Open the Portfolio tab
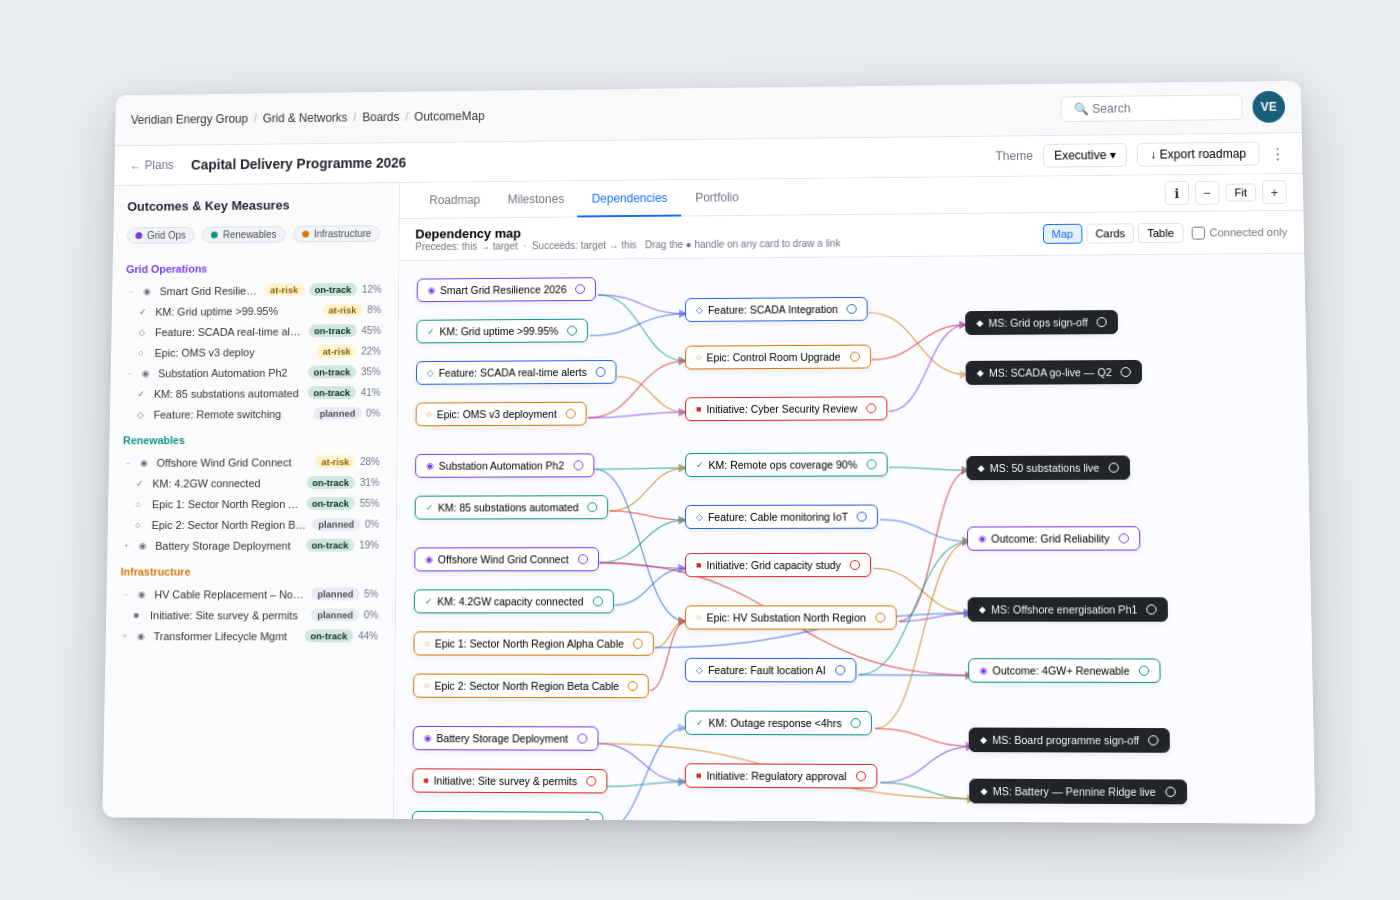The image size is (1400, 900). coord(716,199)
